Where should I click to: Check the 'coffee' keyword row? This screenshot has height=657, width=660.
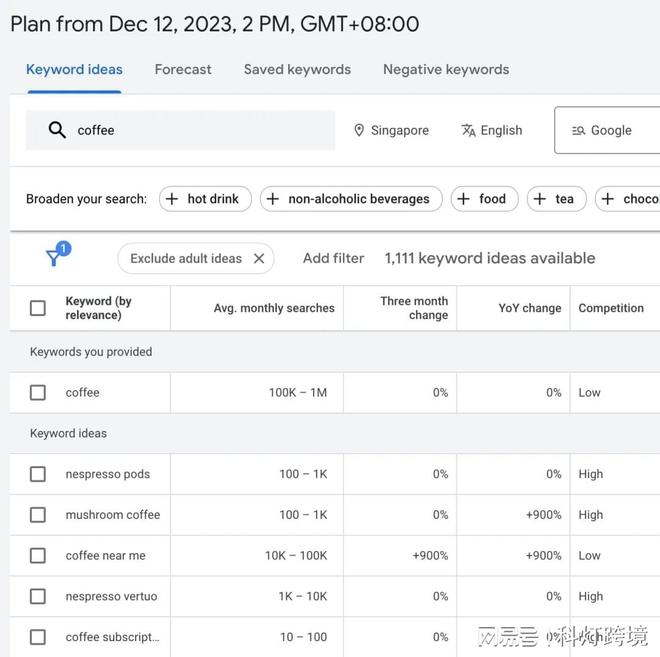[x=38, y=393]
